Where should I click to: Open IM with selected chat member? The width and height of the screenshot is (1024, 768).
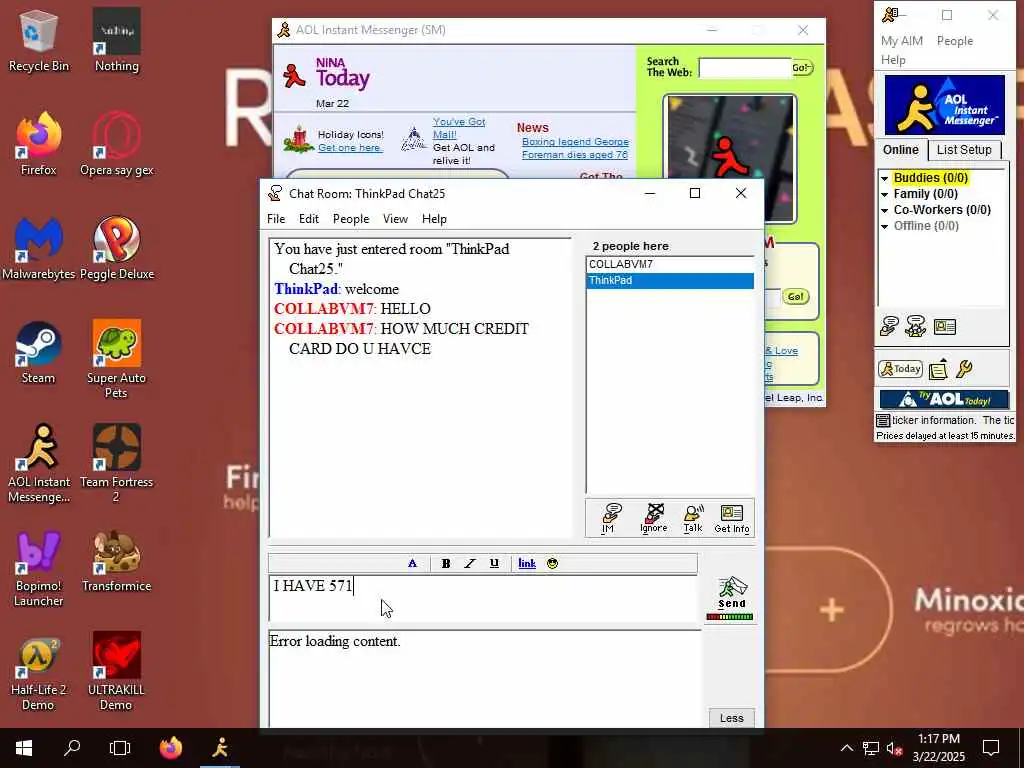tap(610, 519)
